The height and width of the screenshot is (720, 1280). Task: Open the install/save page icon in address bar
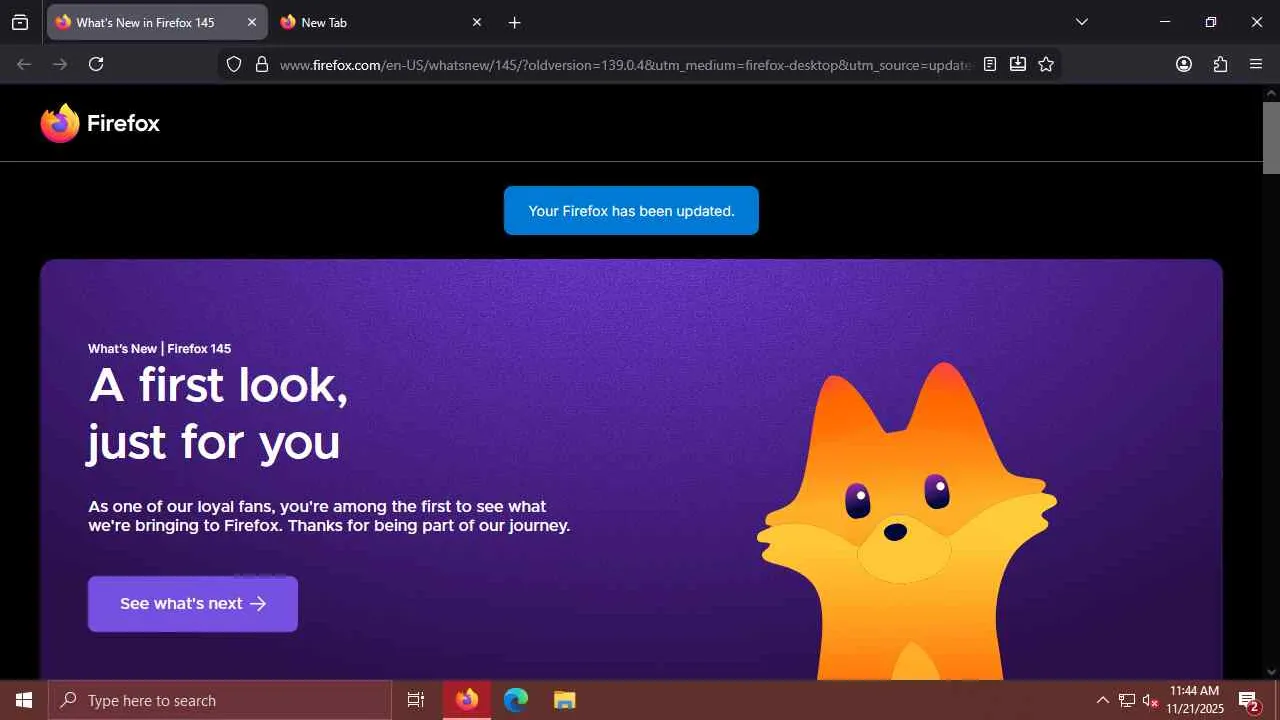[1018, 64]
